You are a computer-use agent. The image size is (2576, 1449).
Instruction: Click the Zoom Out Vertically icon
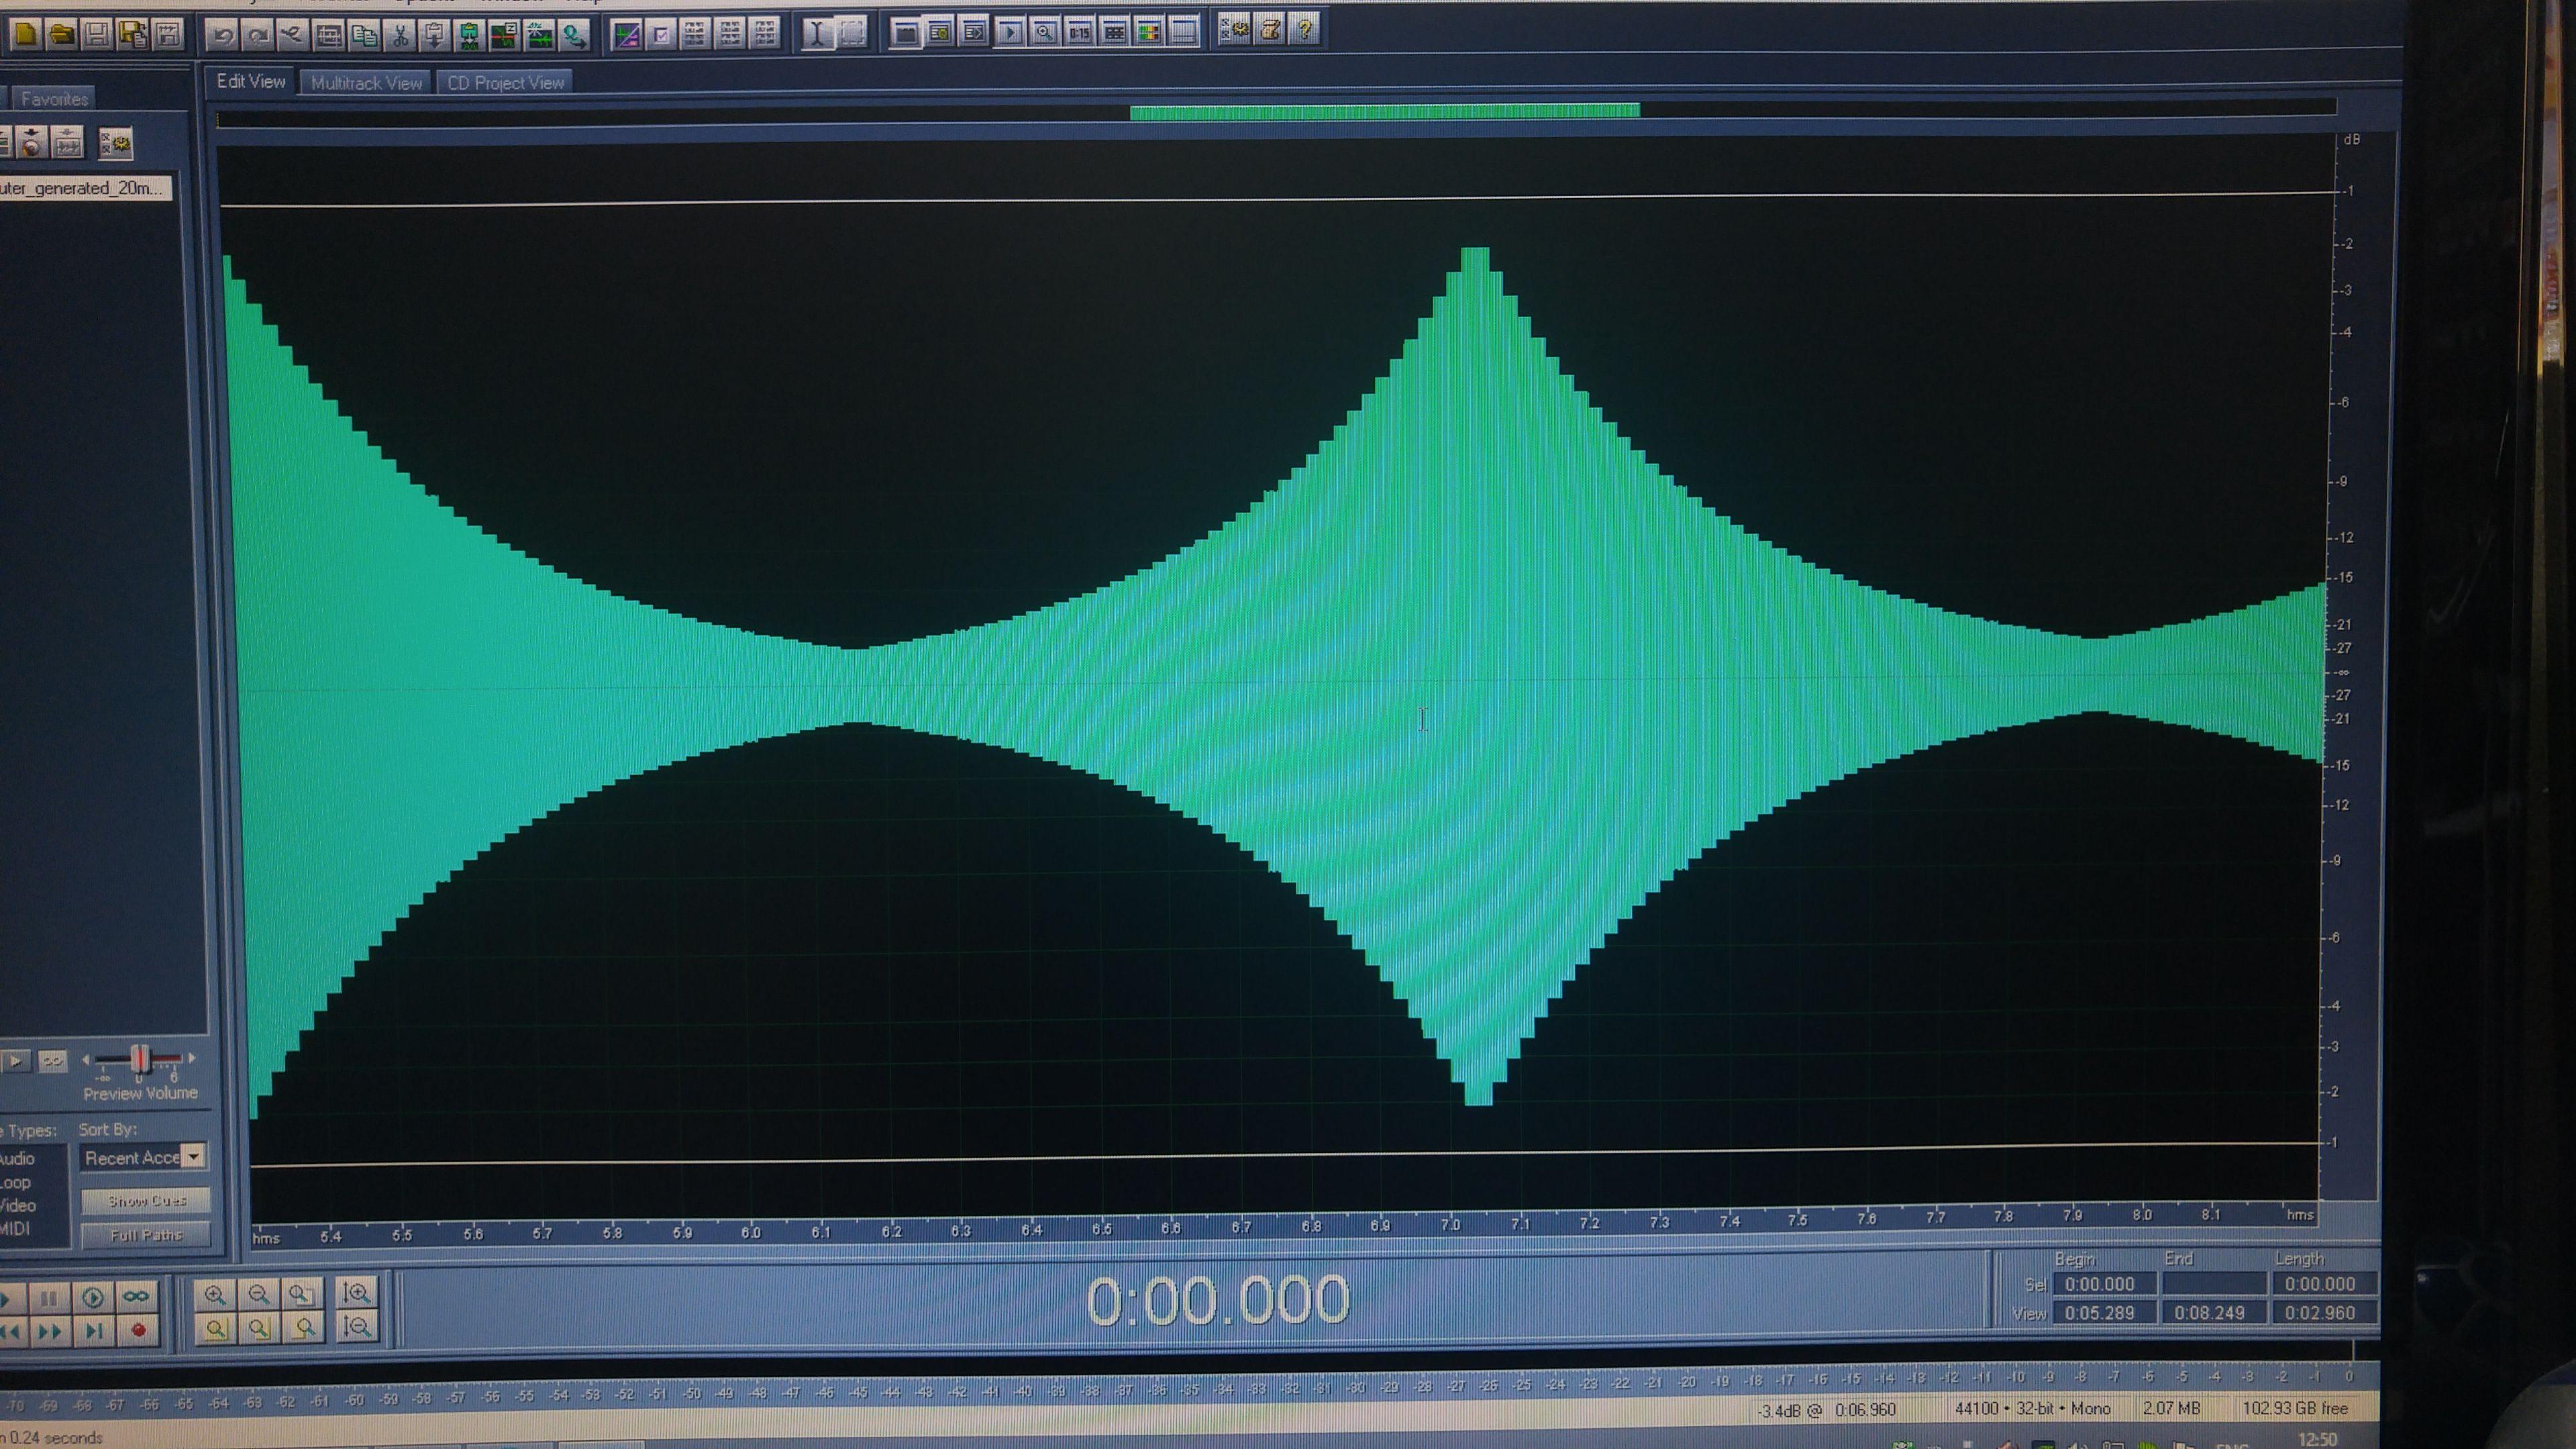click(357, 1327)
